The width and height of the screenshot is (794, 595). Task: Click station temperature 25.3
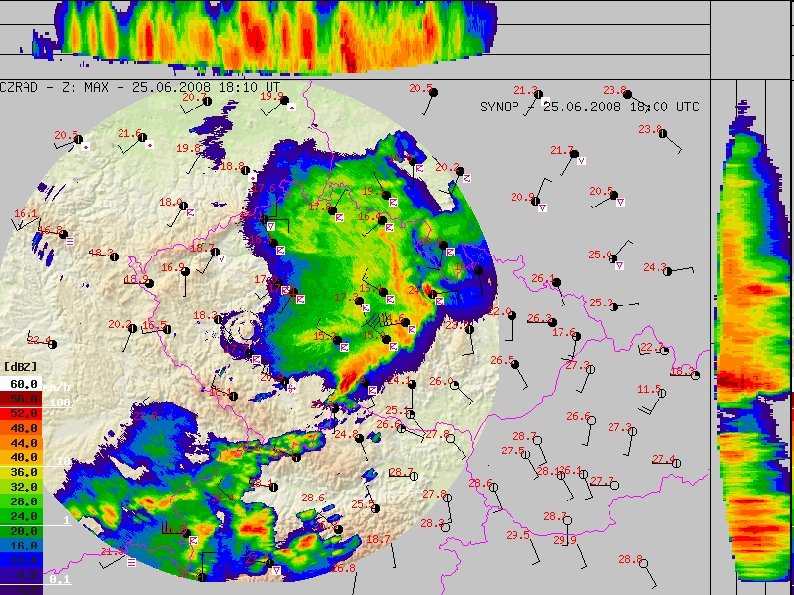[601, 302]
